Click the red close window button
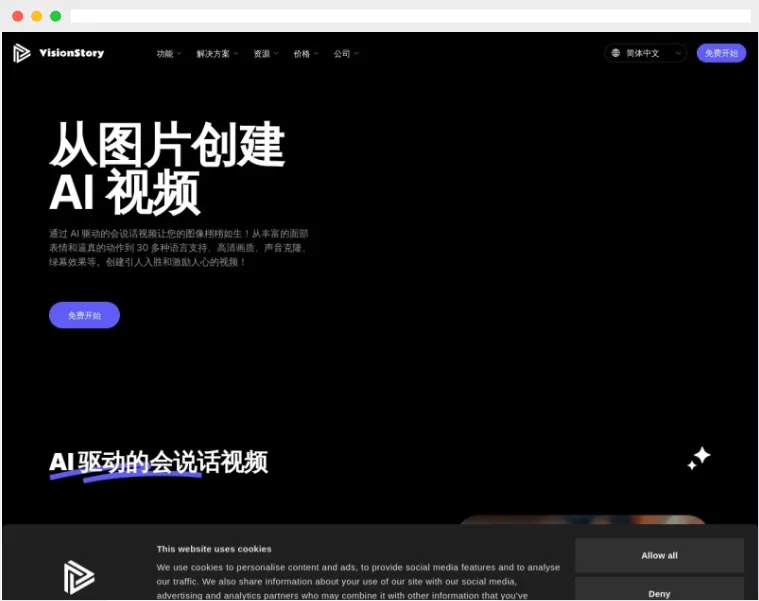759x601 pixels. click(x=17, y=16)
